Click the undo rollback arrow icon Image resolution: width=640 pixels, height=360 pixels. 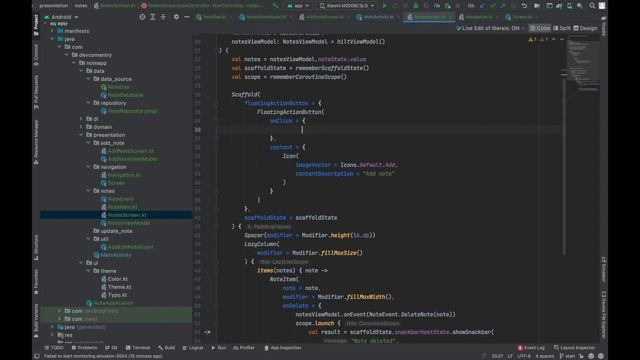[524, 6]
